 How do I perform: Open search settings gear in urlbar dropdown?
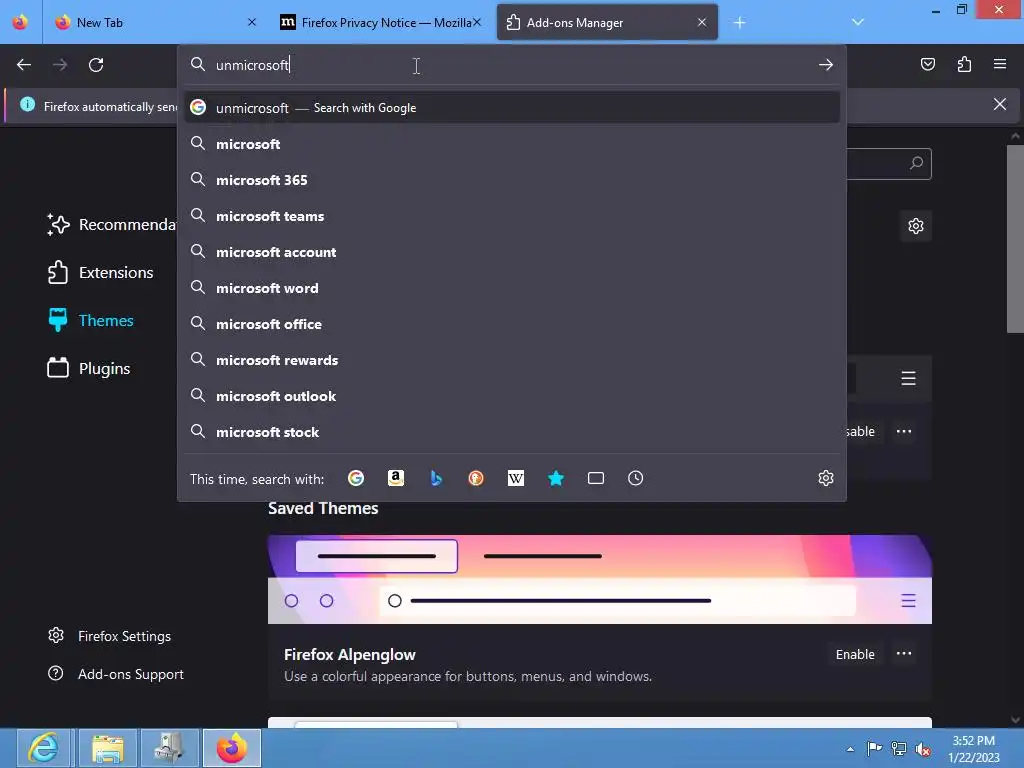825,478
